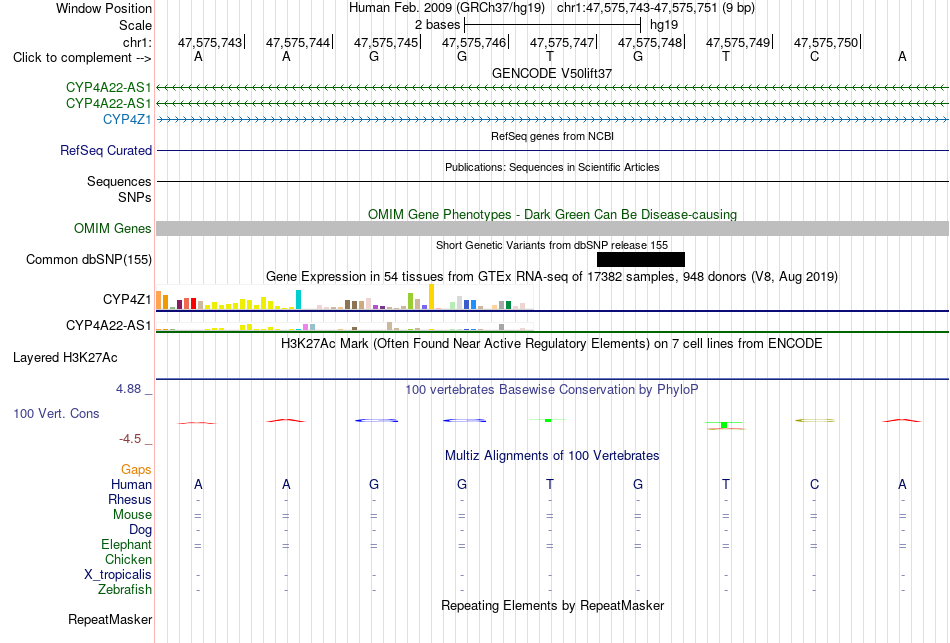Open 100 vertebrates Basewise Conservation by PhyloP title
Viewport: 950px width, 643px height.
pyautogui.click(x=552, y=390)
